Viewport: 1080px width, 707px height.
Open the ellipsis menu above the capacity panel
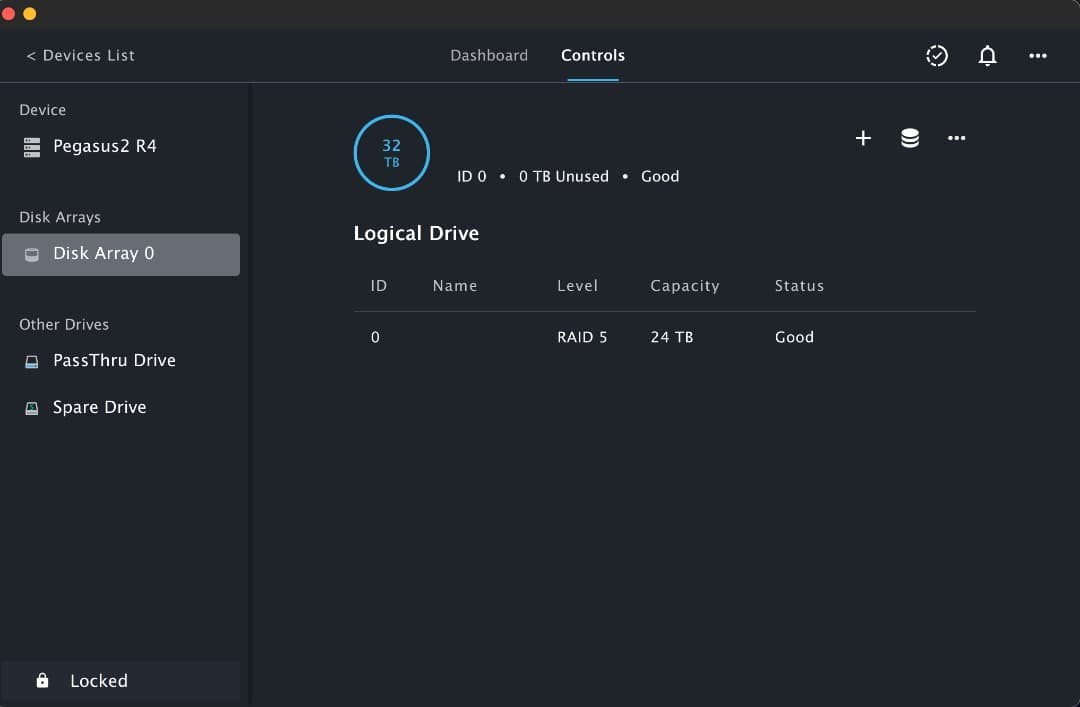(956, 138)
